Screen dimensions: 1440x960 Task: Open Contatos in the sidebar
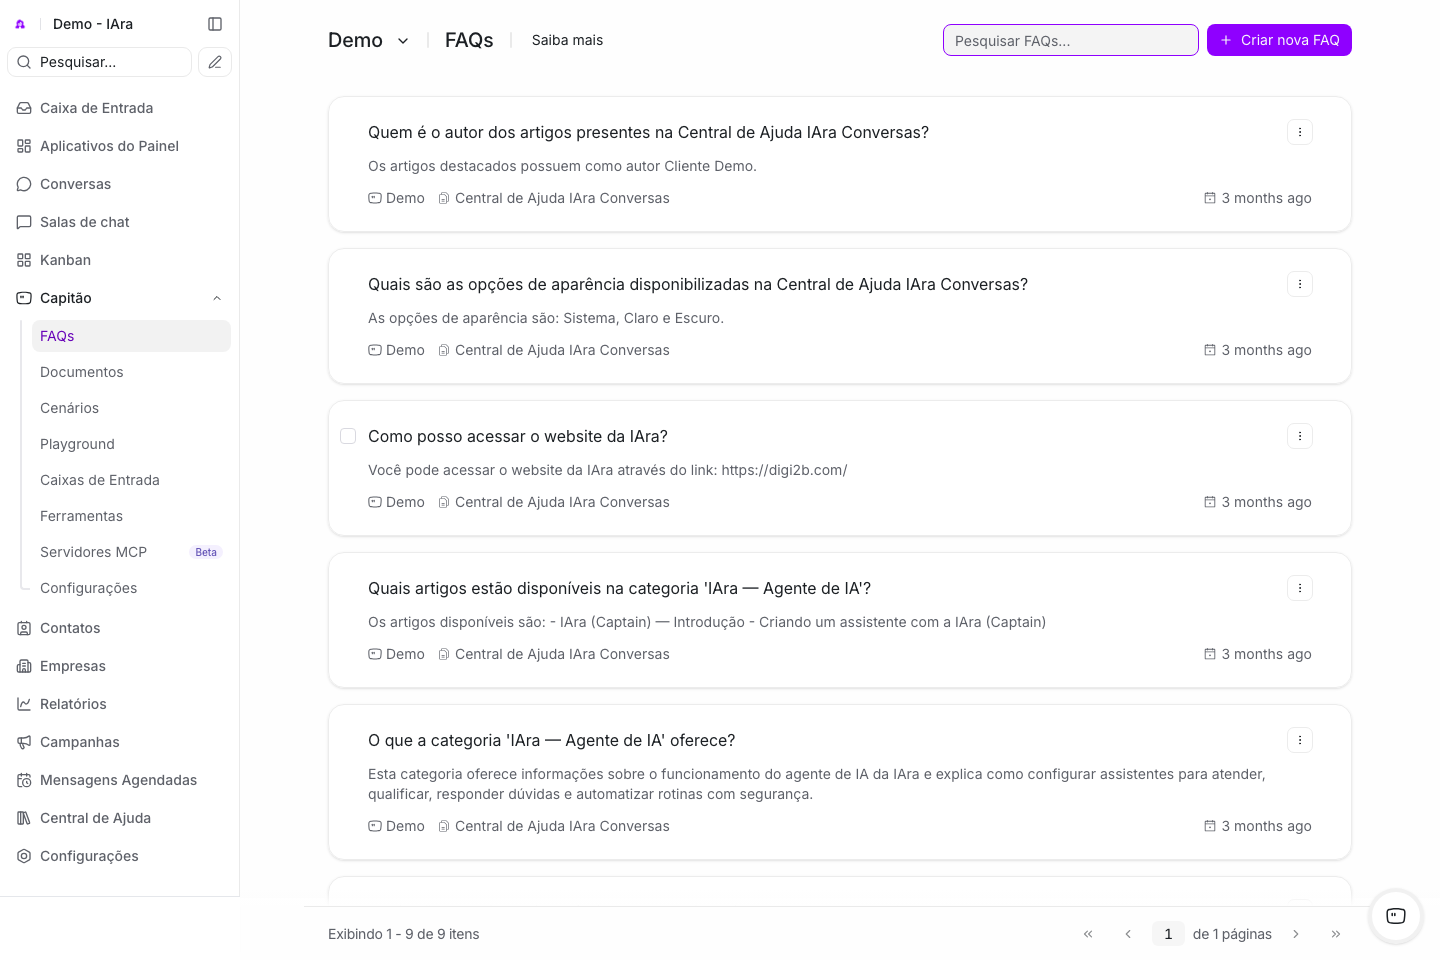tap(120, 628)
